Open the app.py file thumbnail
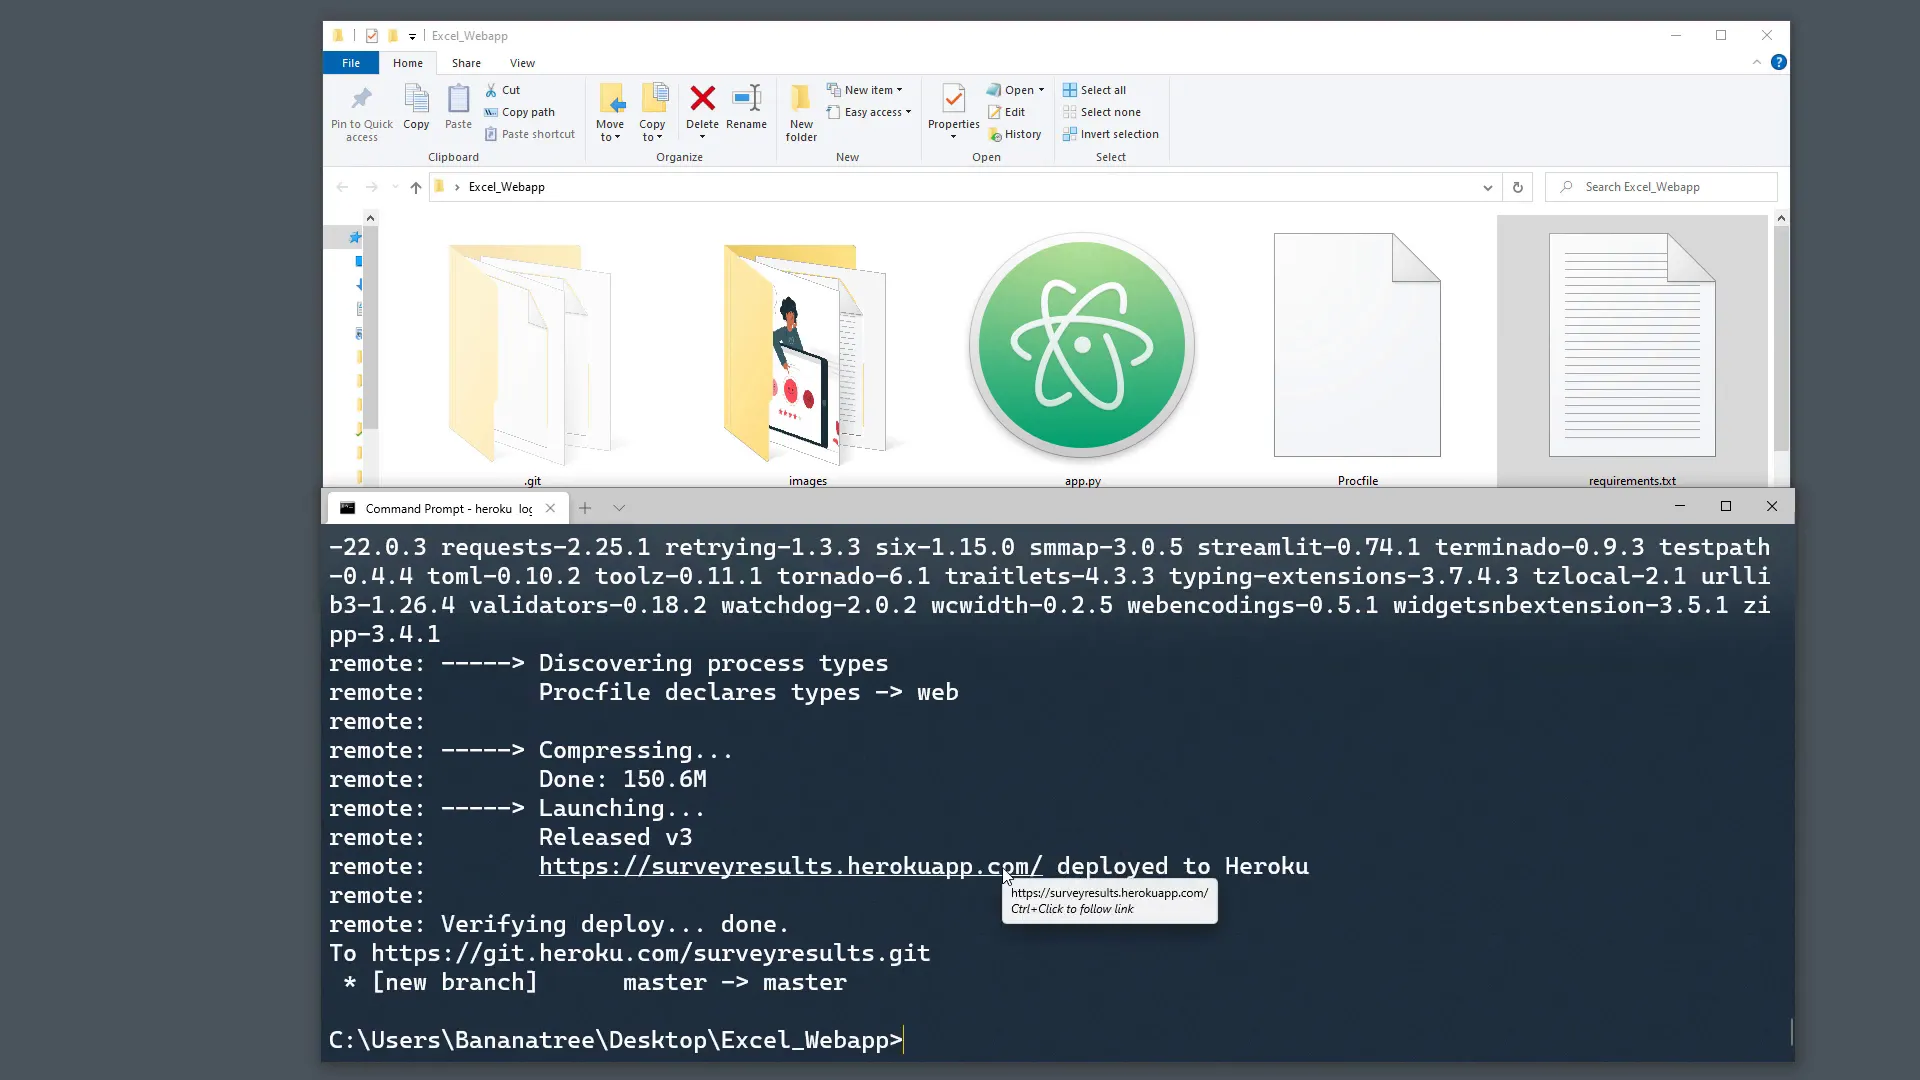Viewport: 1920px width, 1080px height. tap(1082, 346)
